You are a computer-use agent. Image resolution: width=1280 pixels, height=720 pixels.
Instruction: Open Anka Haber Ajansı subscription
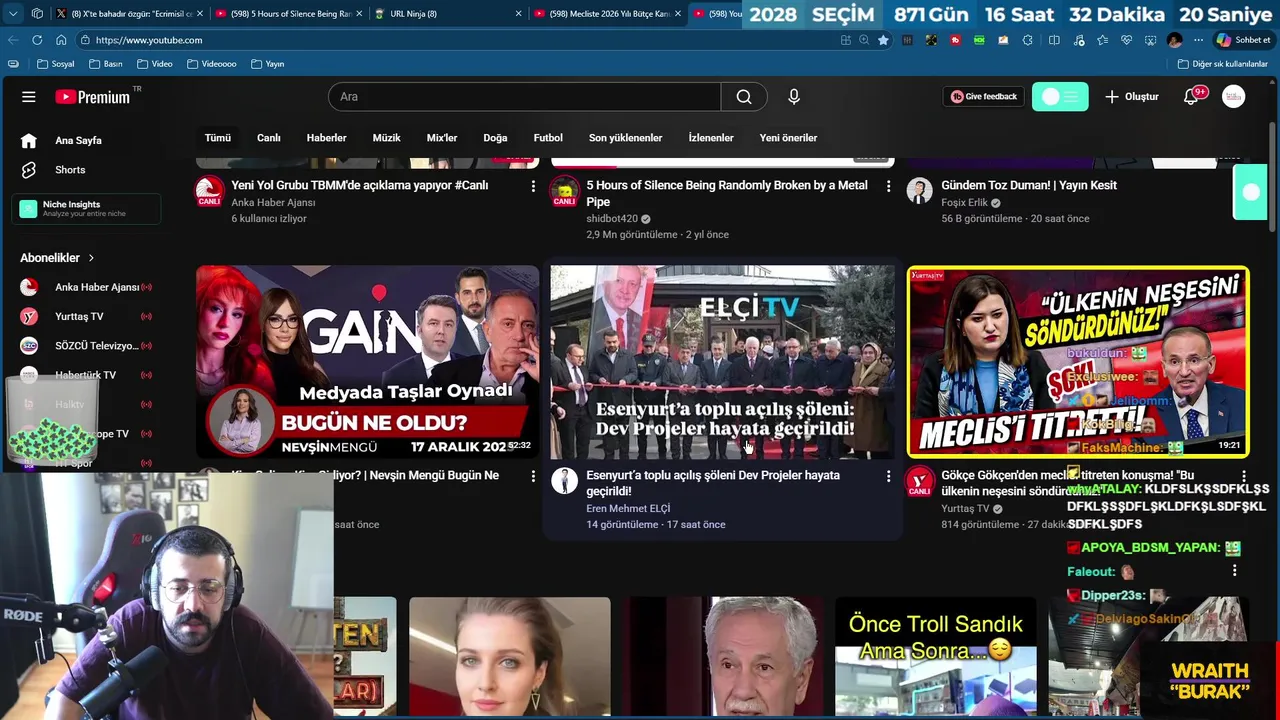[x=86, y=287]
